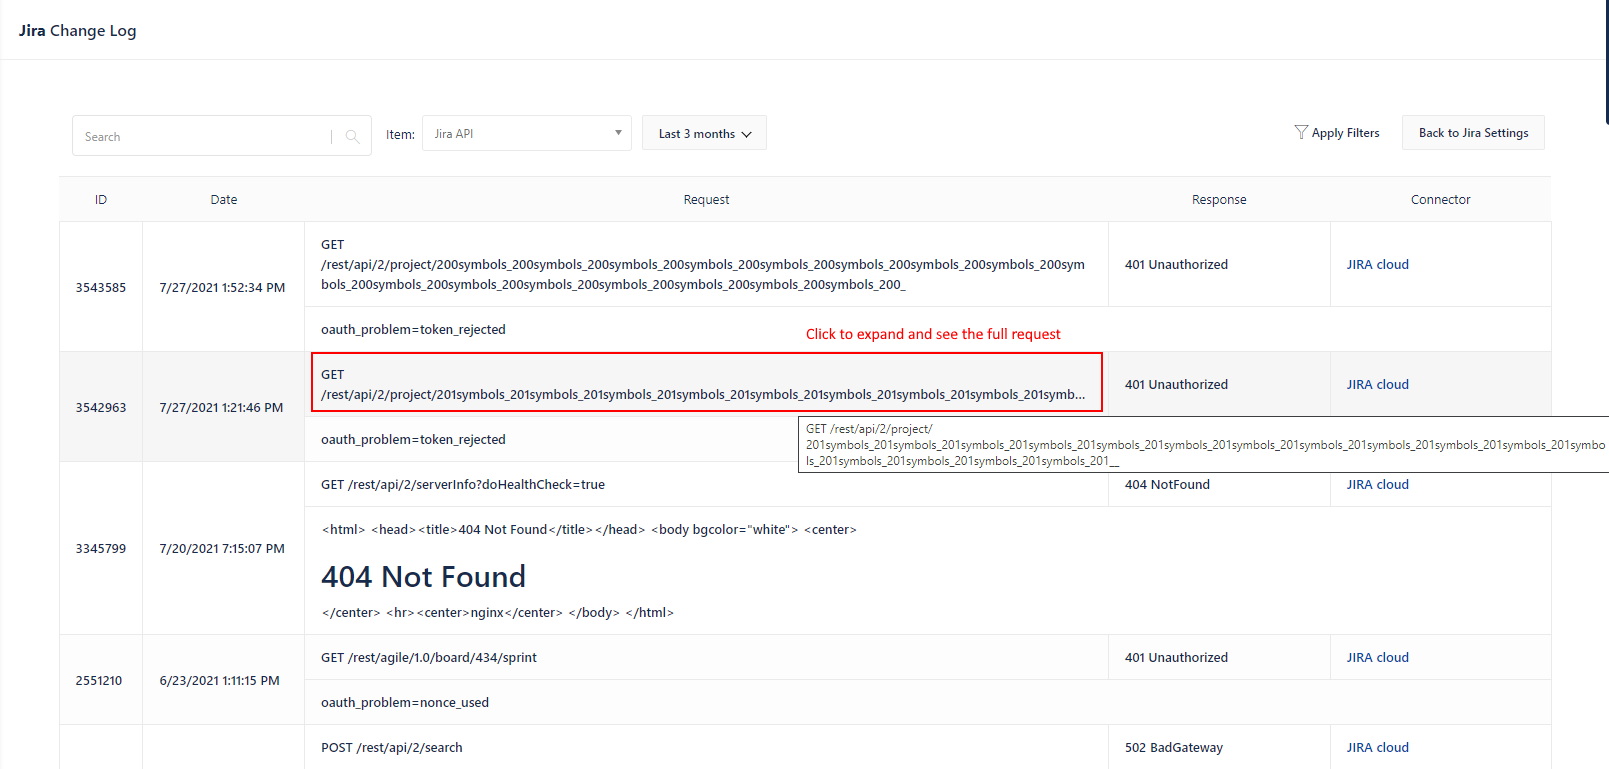Click the html head title response line
The width and height of the screenshot is (1609, 769).
point(589,529)
